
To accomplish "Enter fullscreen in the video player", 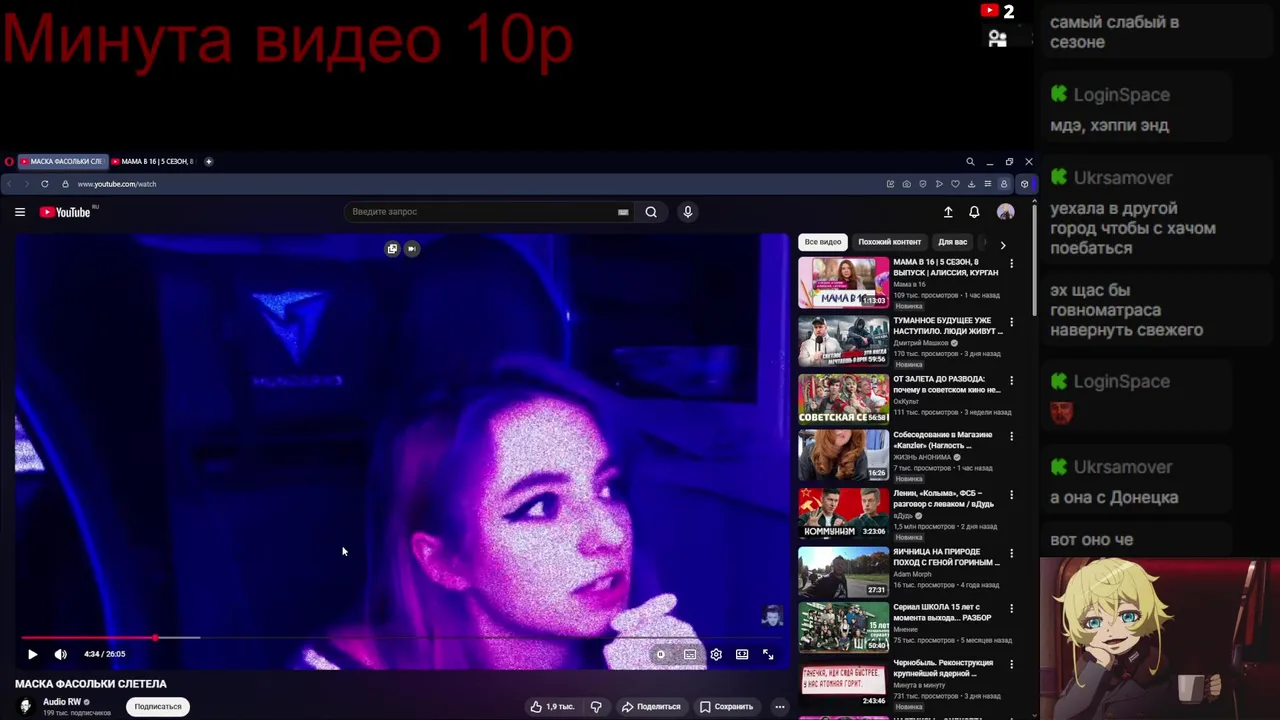I will 768,654.
